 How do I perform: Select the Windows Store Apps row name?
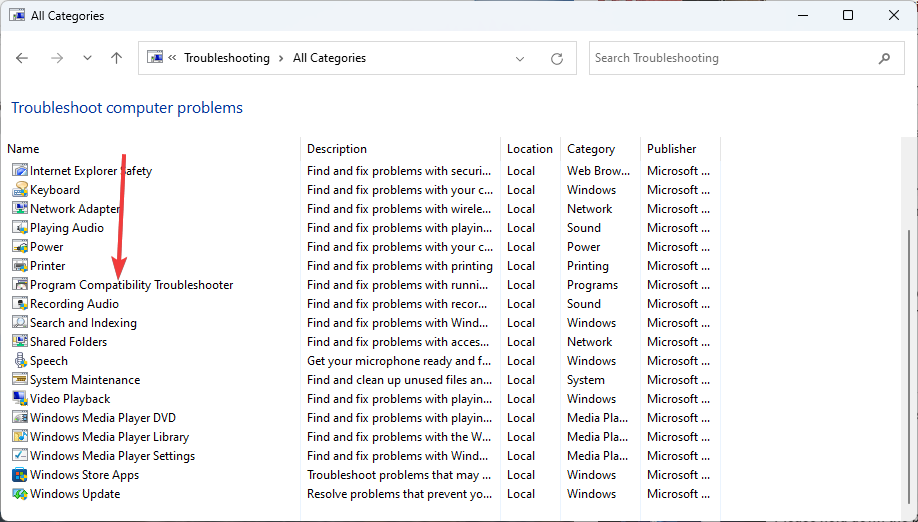tap(84, 475)
